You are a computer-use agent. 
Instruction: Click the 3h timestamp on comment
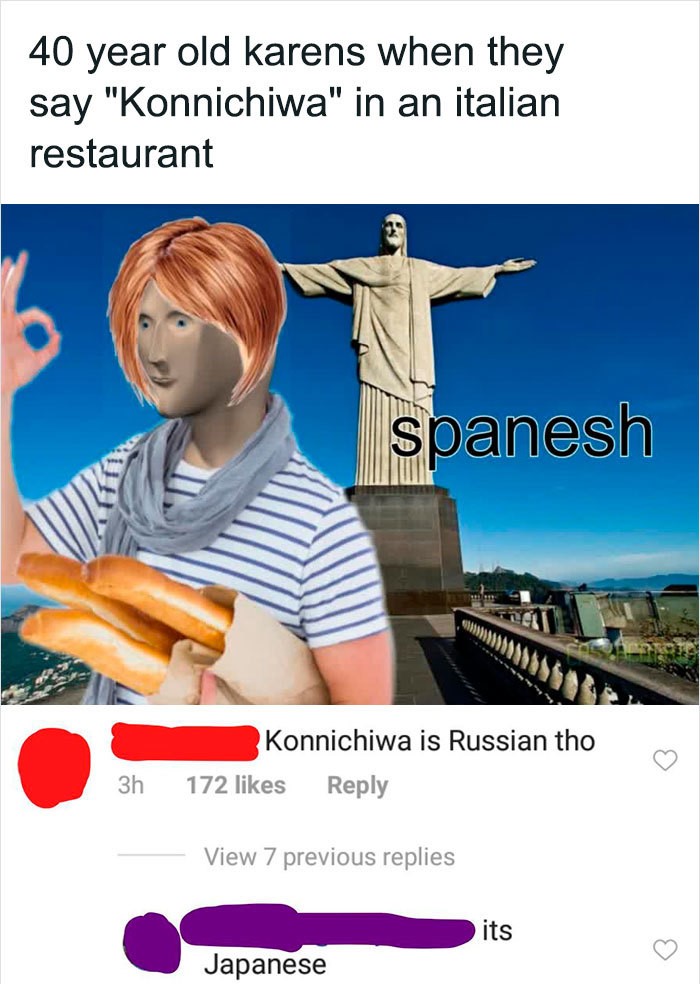point(131,785)
